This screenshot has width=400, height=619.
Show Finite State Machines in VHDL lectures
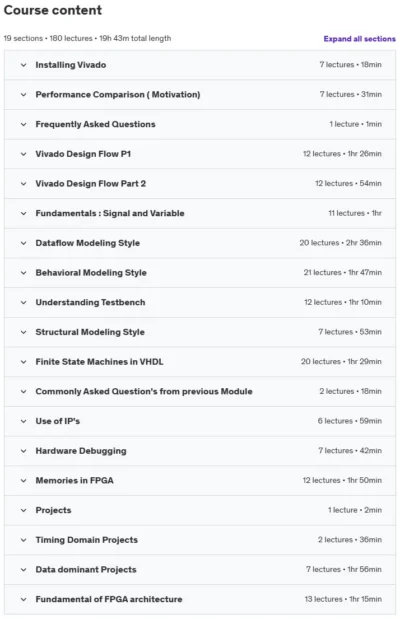(200, 362)
